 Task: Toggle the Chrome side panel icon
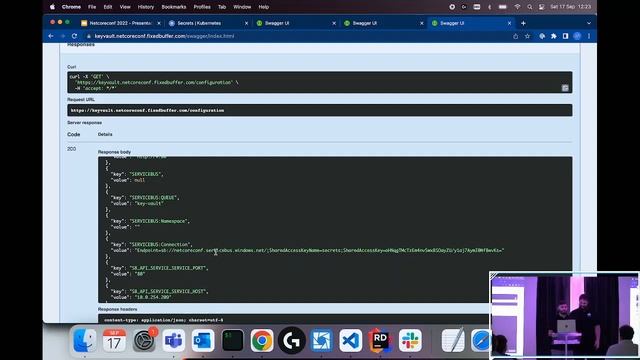click(x=565, y=36)
